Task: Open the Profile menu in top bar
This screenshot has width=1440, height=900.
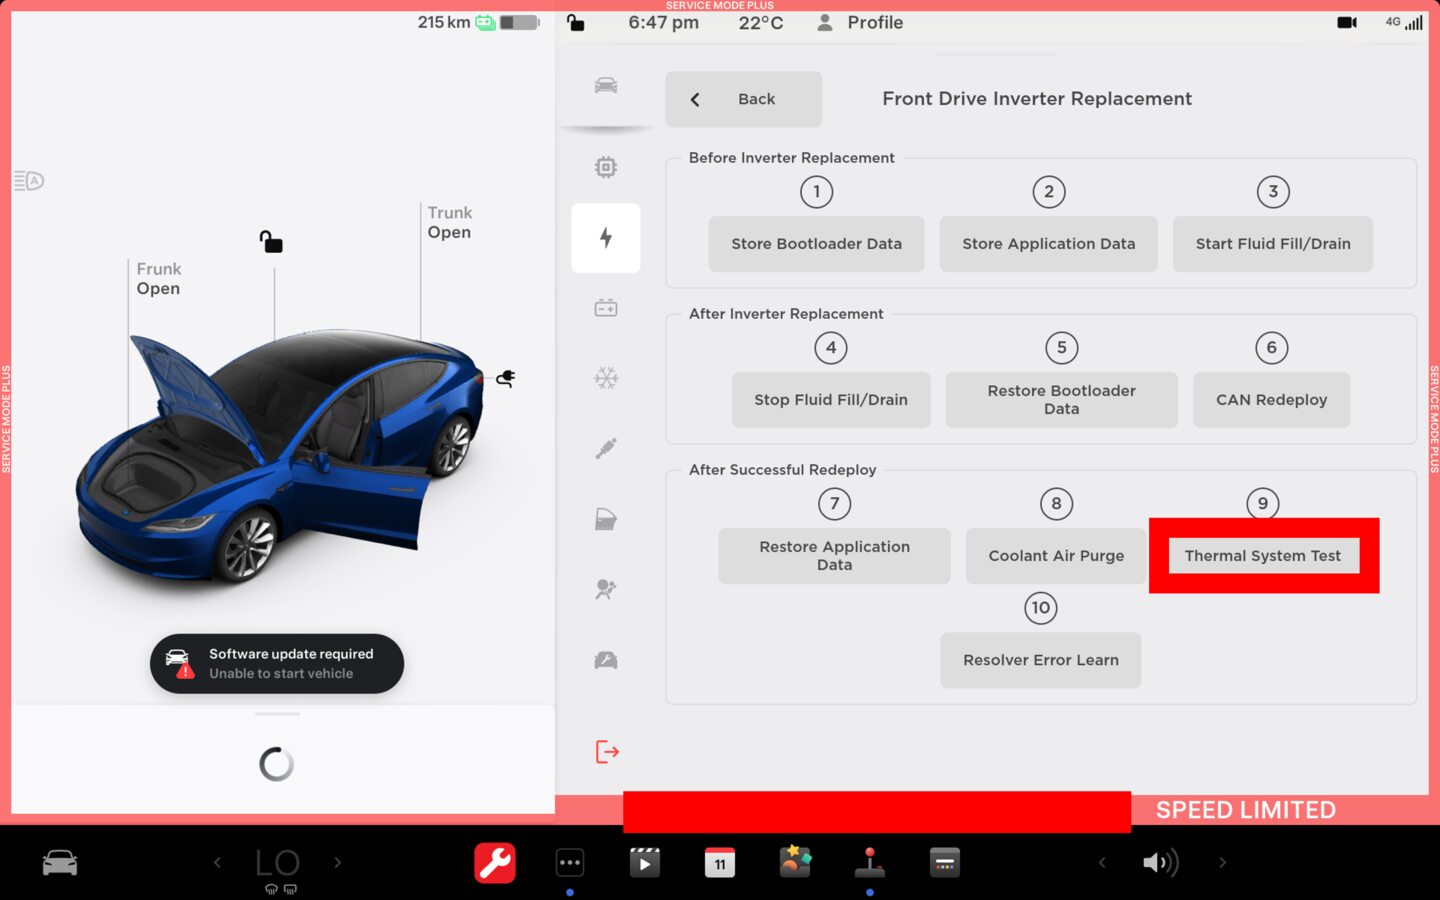Action: click(x=860, y=22)
